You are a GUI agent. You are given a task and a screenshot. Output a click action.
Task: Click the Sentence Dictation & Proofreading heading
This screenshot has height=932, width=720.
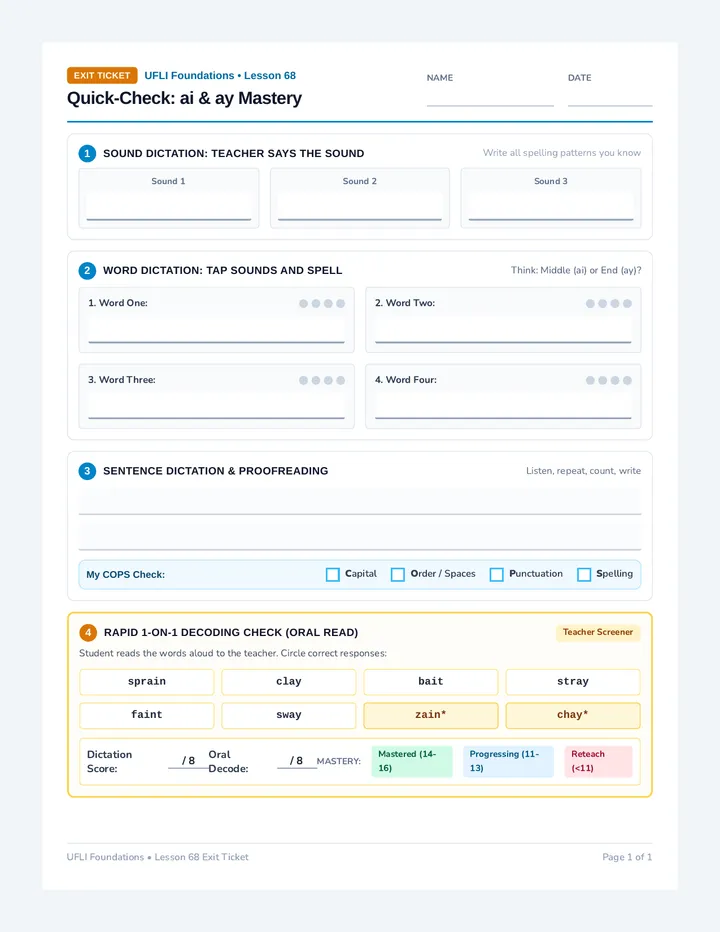[x=216, y=471]
